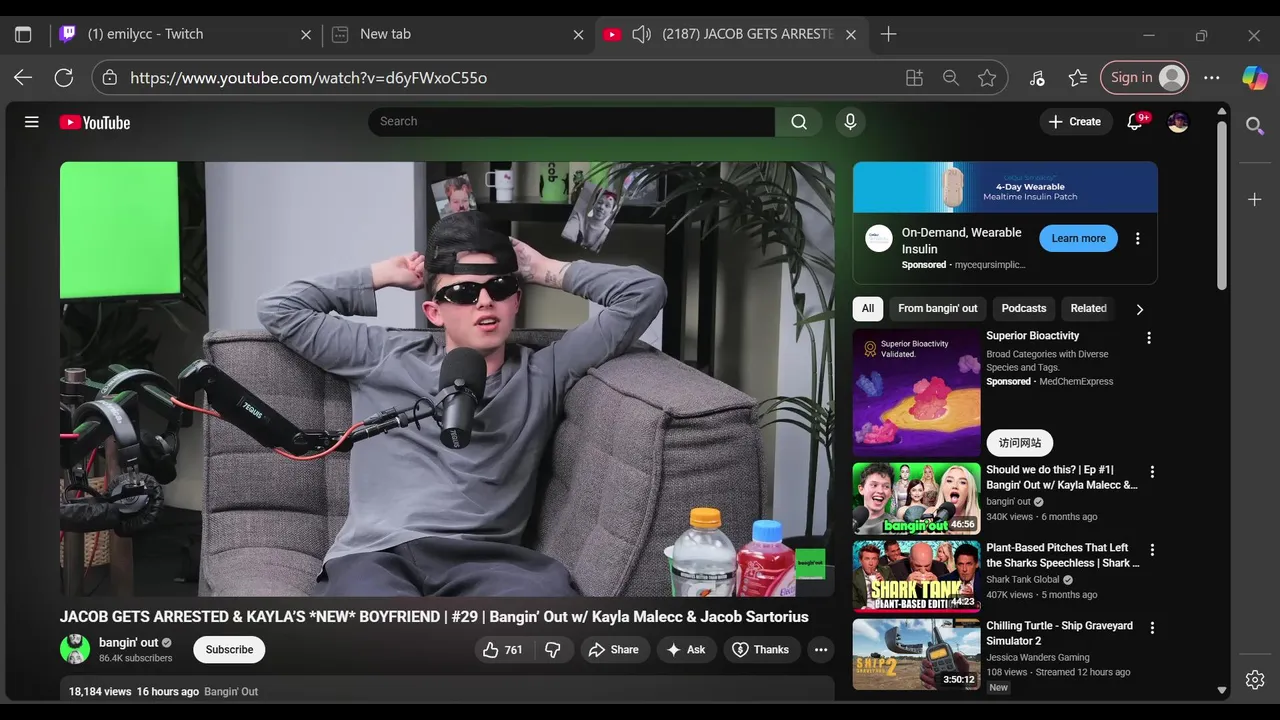Open options menu for the insulin ad

(x=1137, y=239)
